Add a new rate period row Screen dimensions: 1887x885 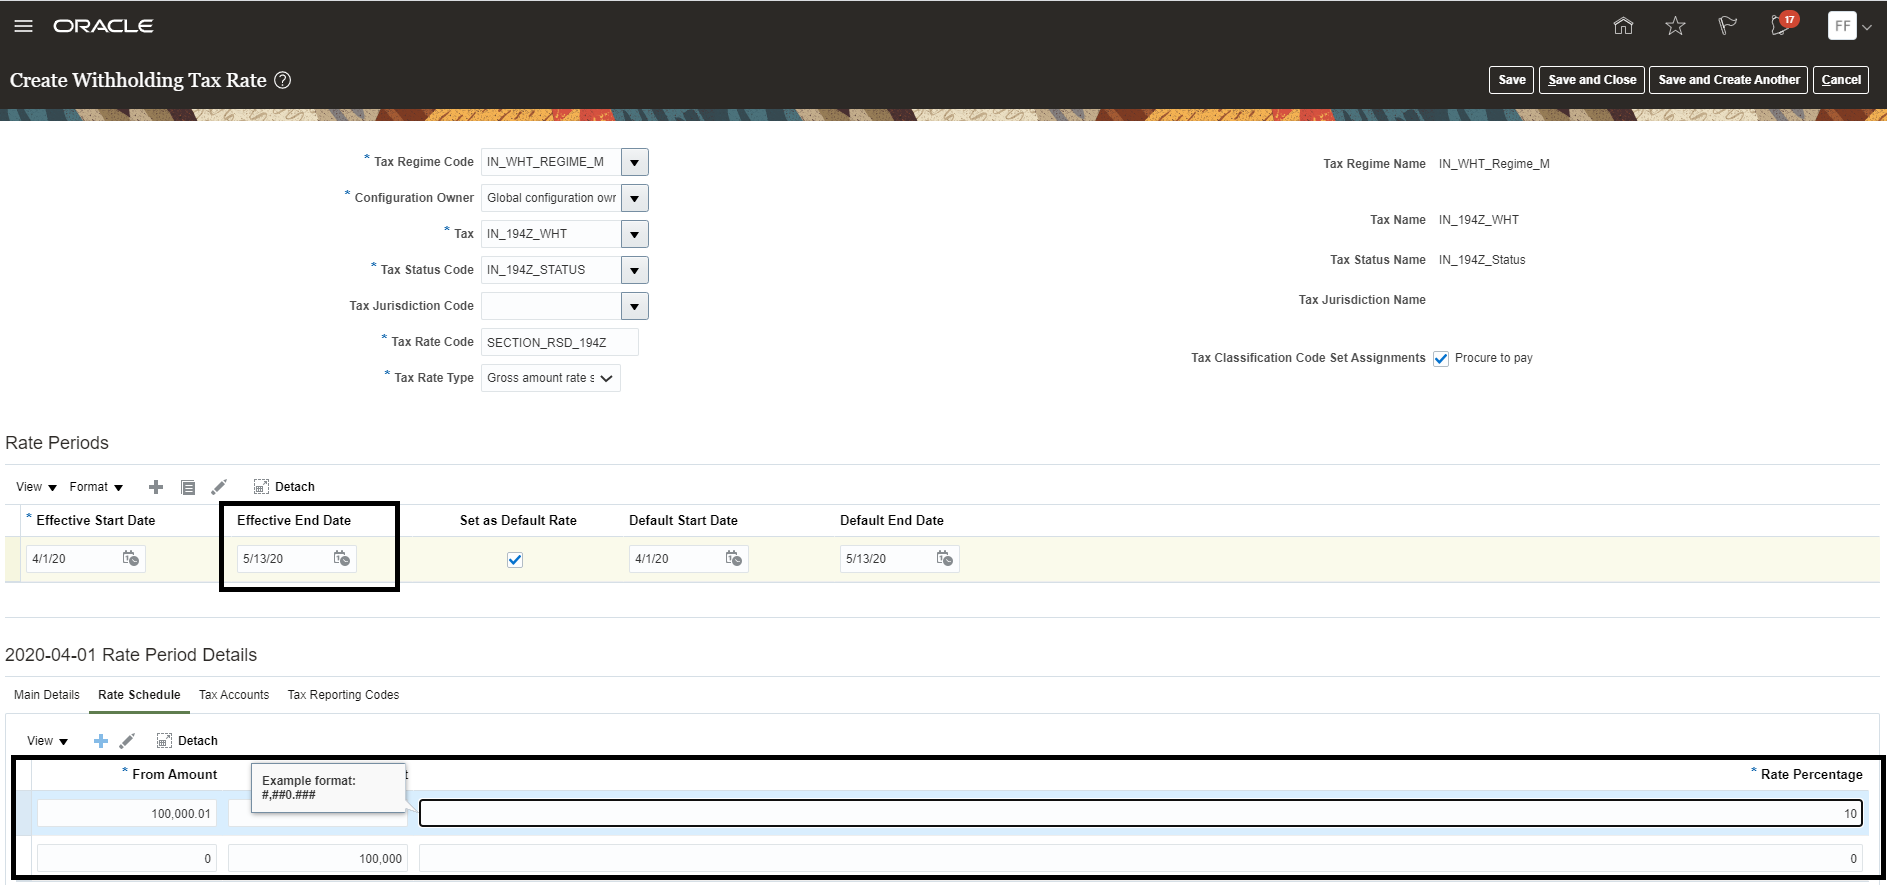[x=156, y=487]
